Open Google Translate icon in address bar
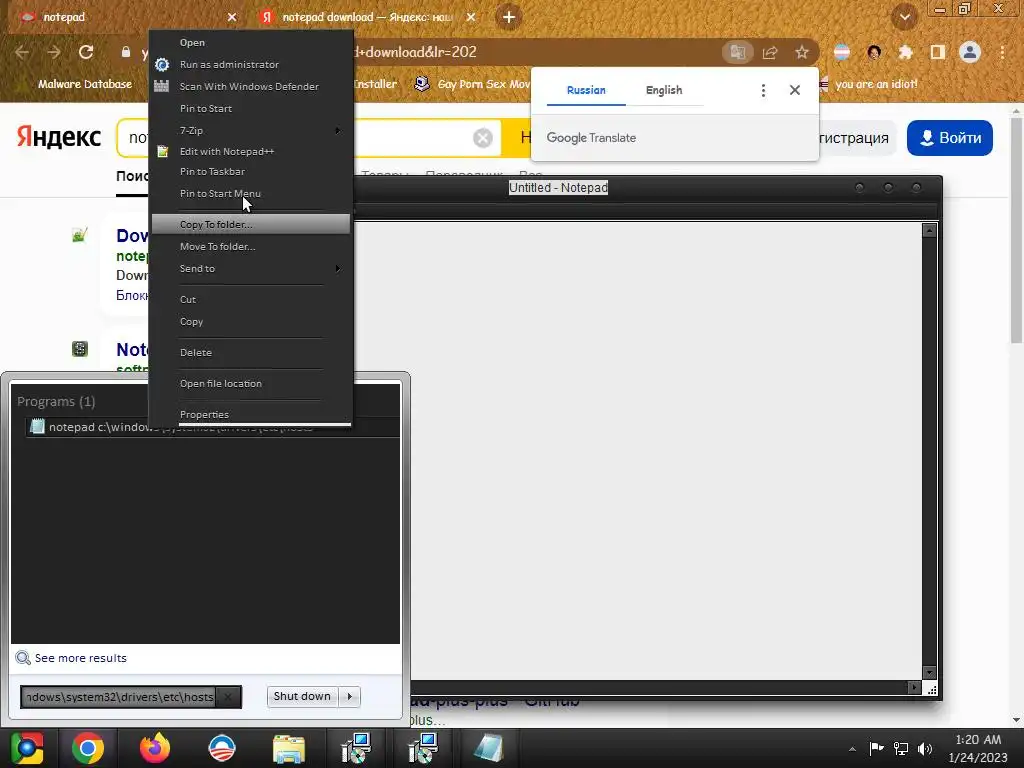The width and height of the screenshot is (1024, 768). (737, 52)
